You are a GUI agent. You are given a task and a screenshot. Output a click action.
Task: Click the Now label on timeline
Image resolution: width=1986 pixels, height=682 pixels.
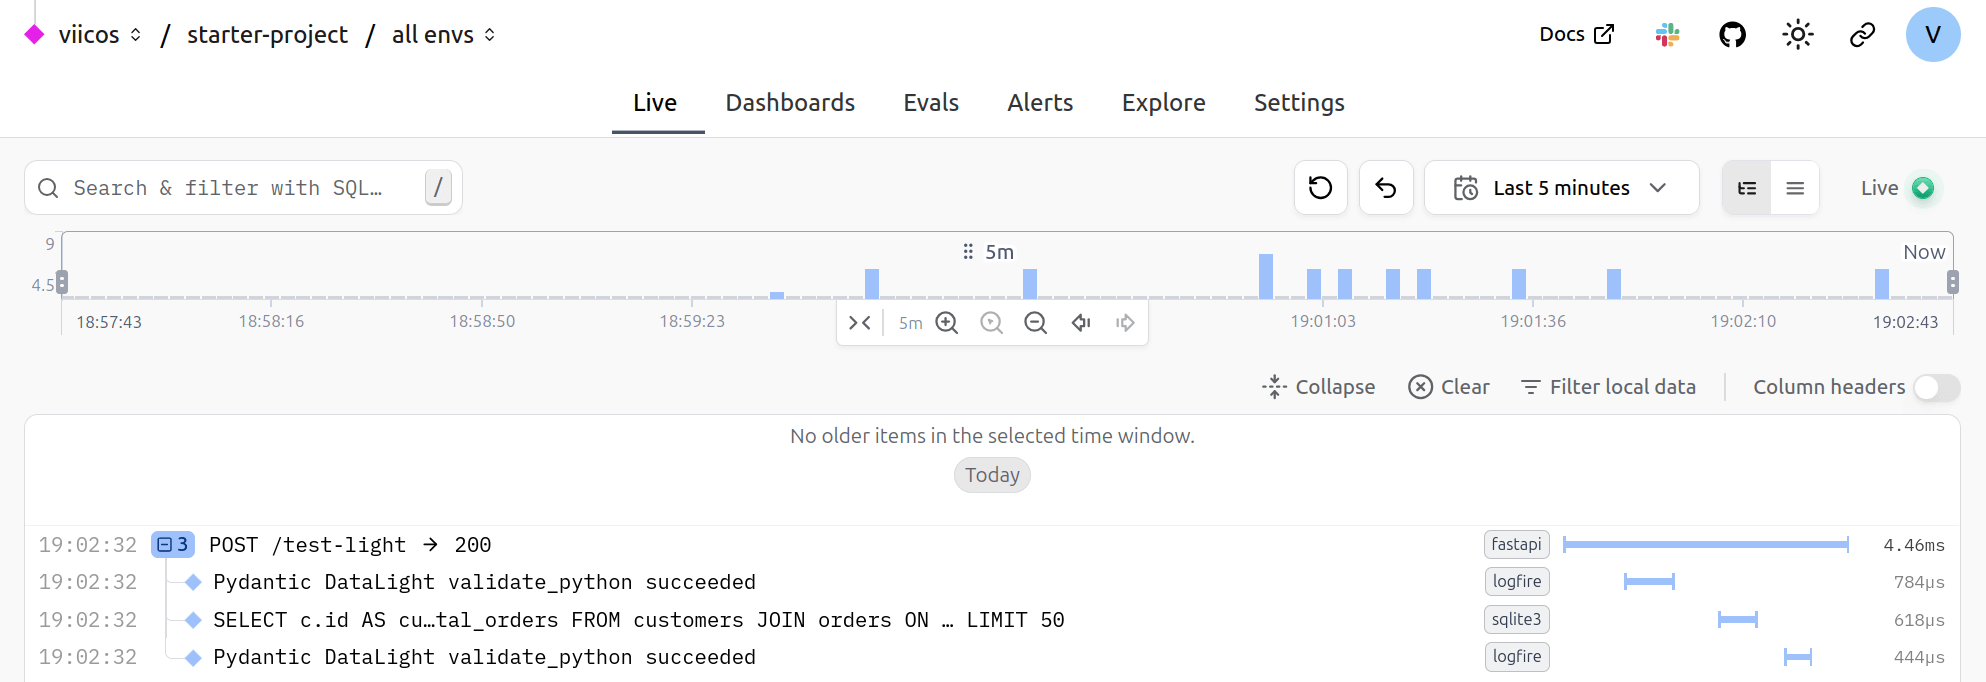1924,252
